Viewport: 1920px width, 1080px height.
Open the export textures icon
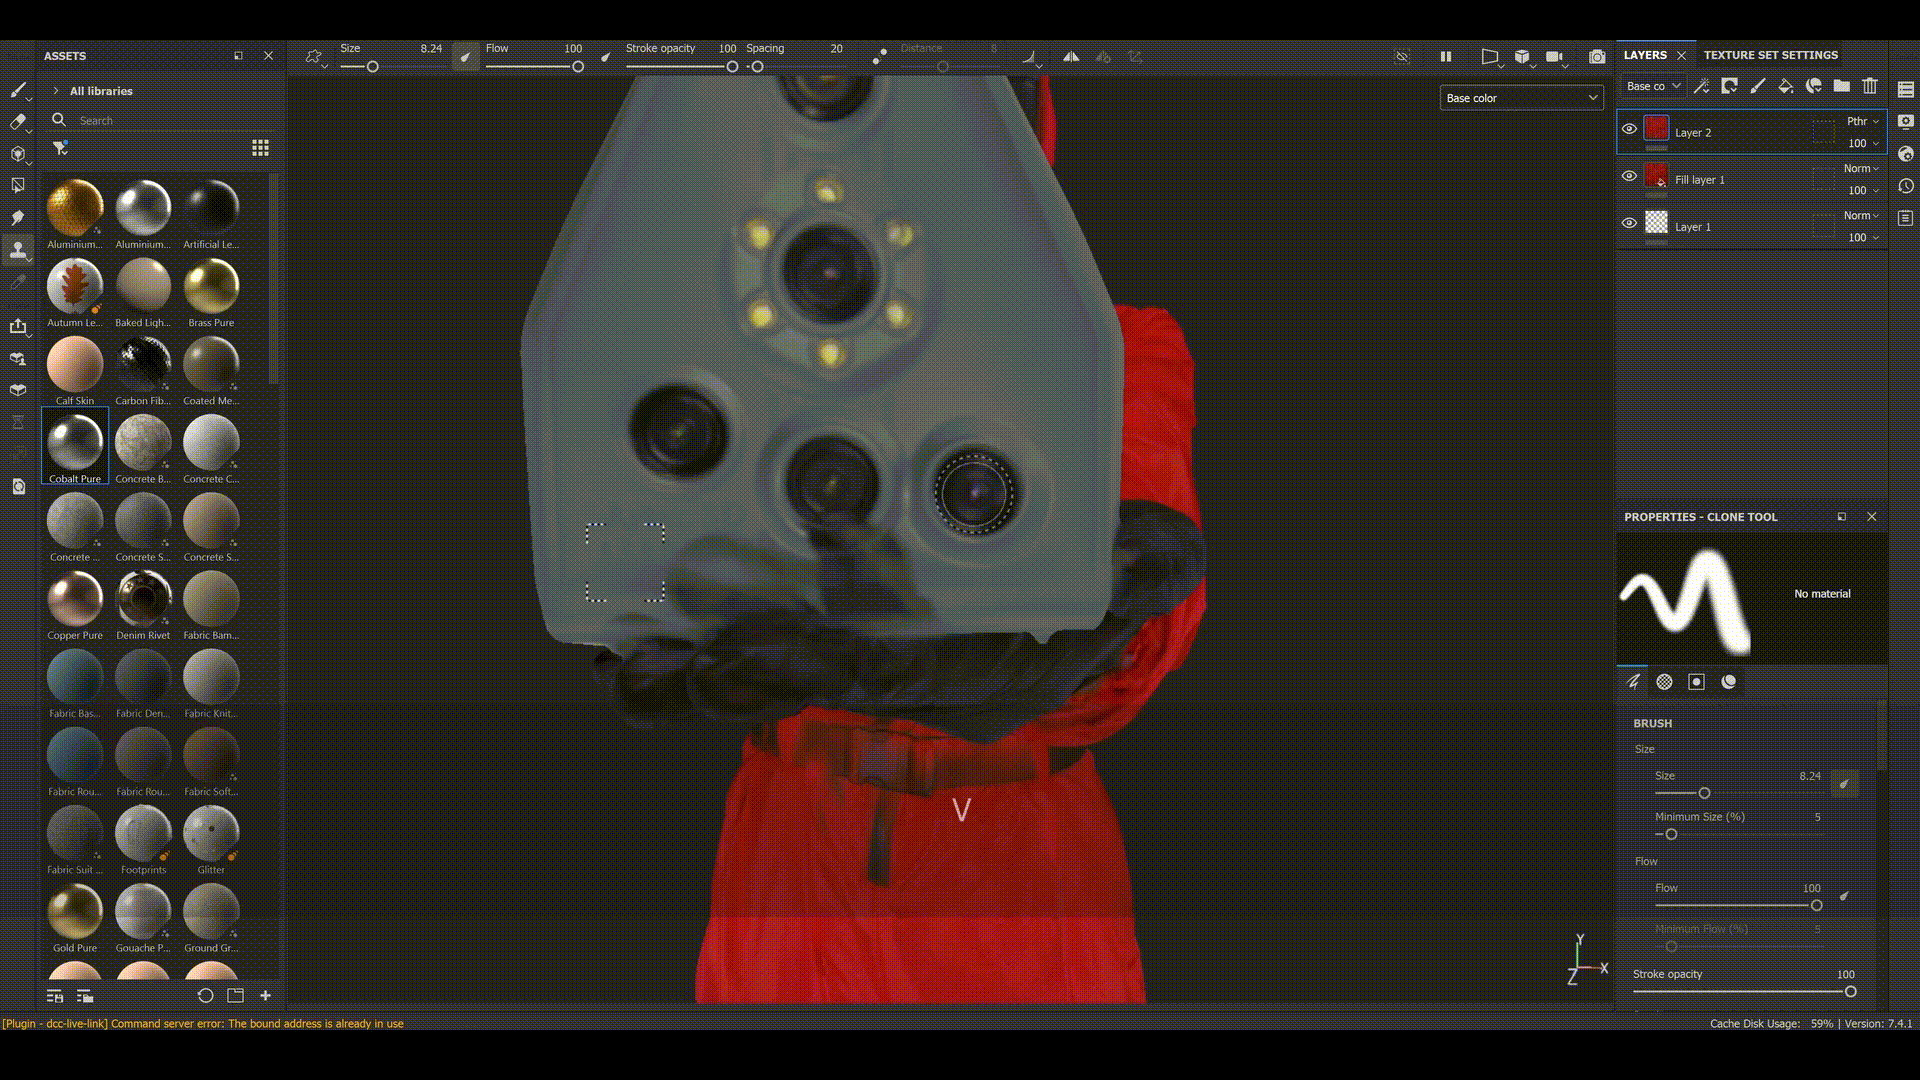click(18, 326)
